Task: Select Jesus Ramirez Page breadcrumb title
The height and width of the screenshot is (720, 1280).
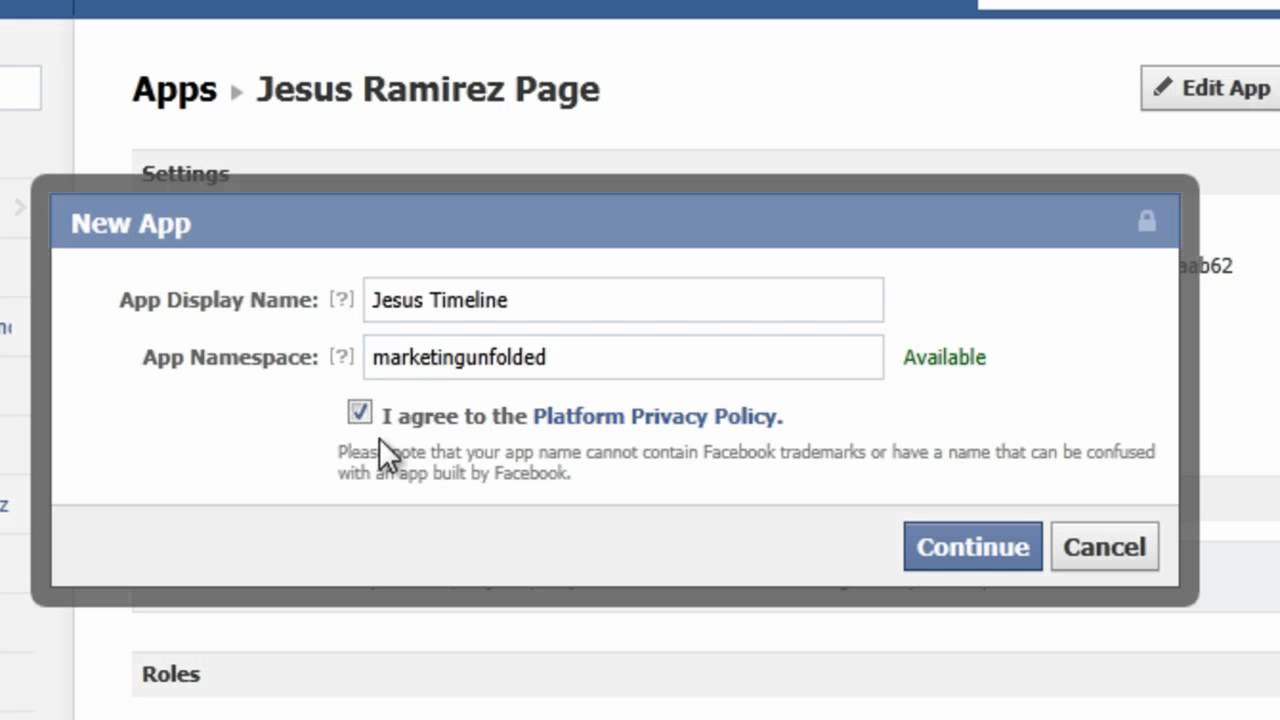Action: coord(428,89)
